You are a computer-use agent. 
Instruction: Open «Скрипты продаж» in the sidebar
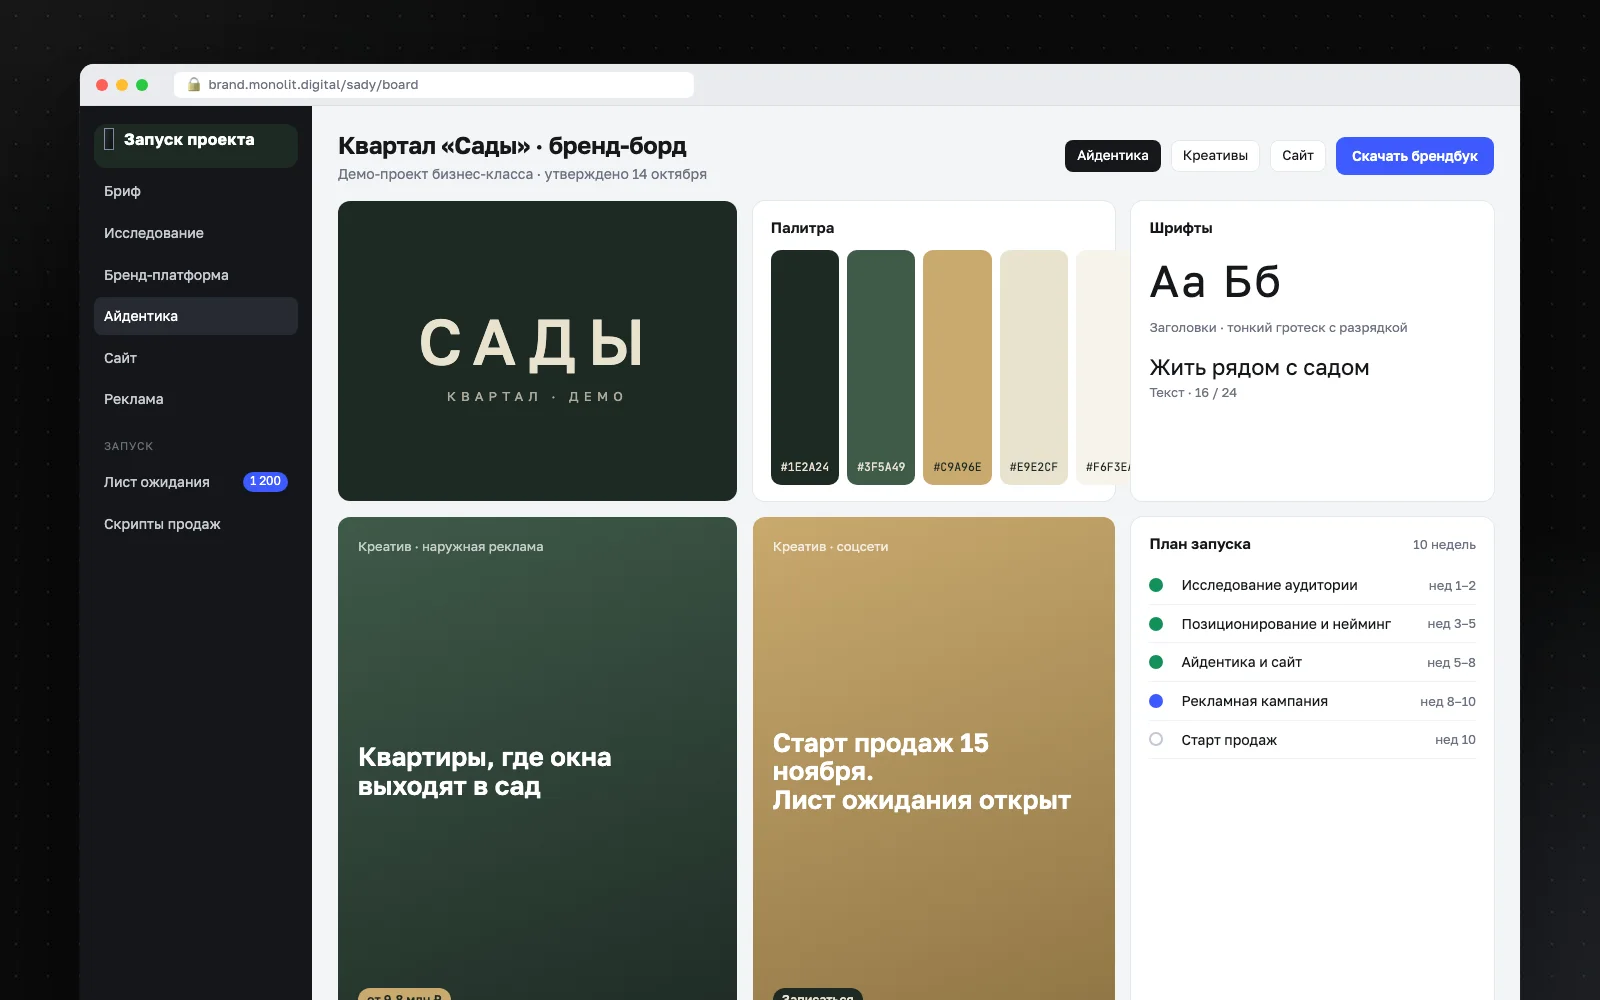click(196, 524)
